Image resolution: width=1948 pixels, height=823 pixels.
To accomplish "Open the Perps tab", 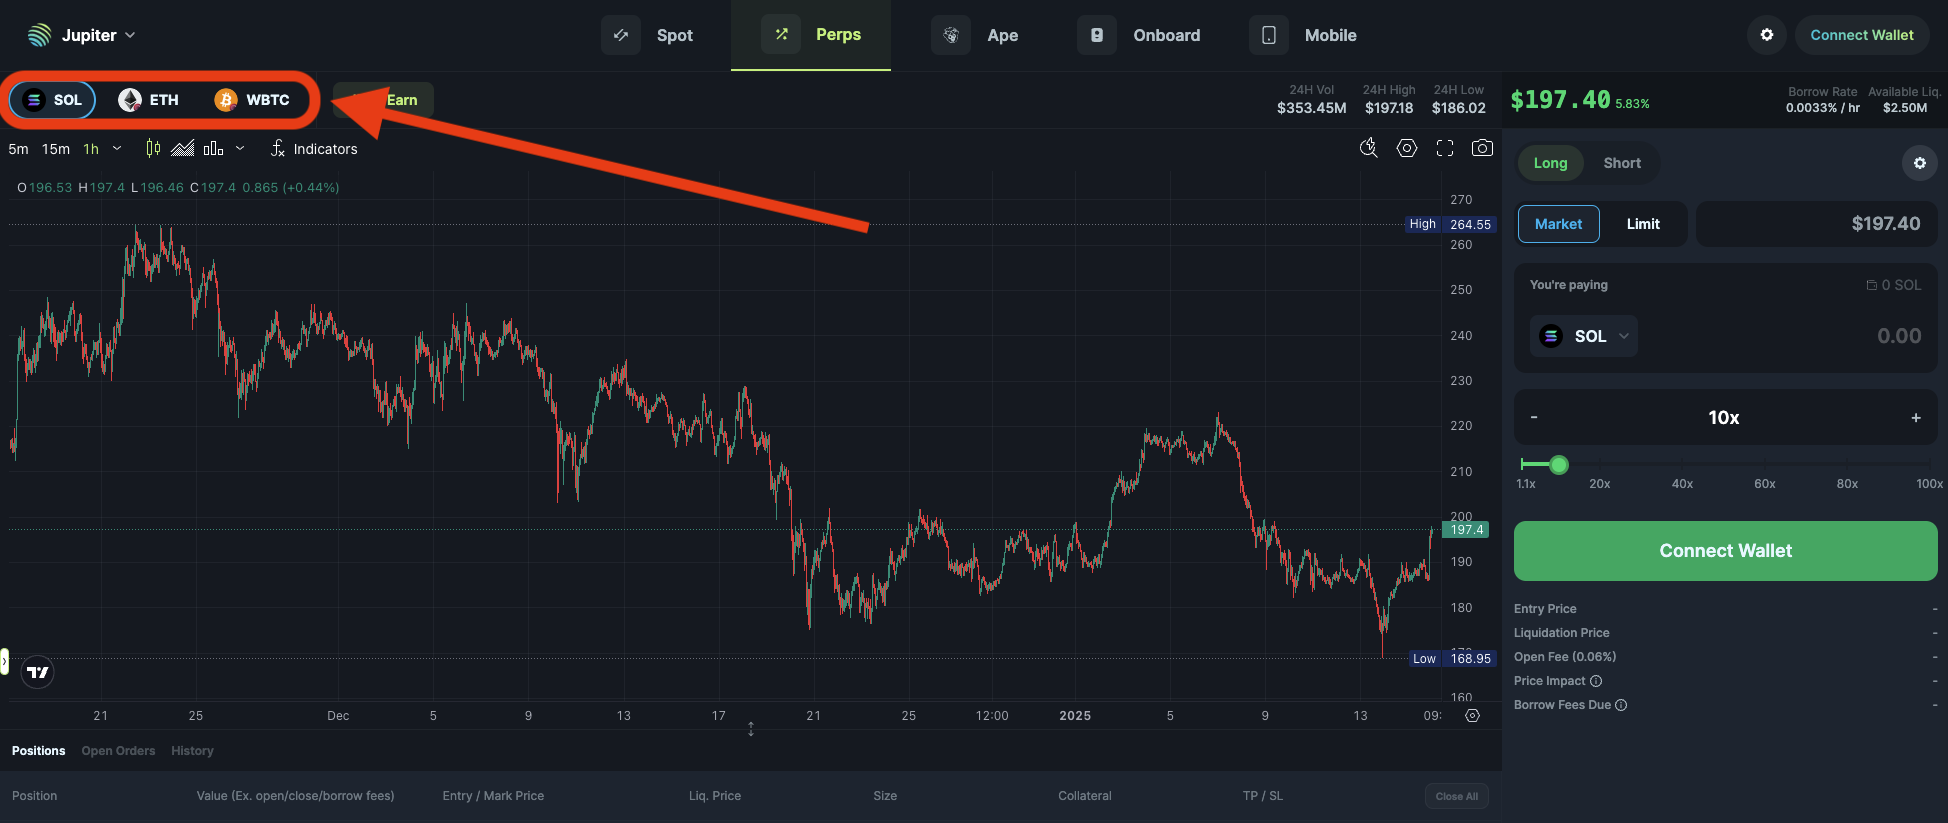I will coord(811,35).
